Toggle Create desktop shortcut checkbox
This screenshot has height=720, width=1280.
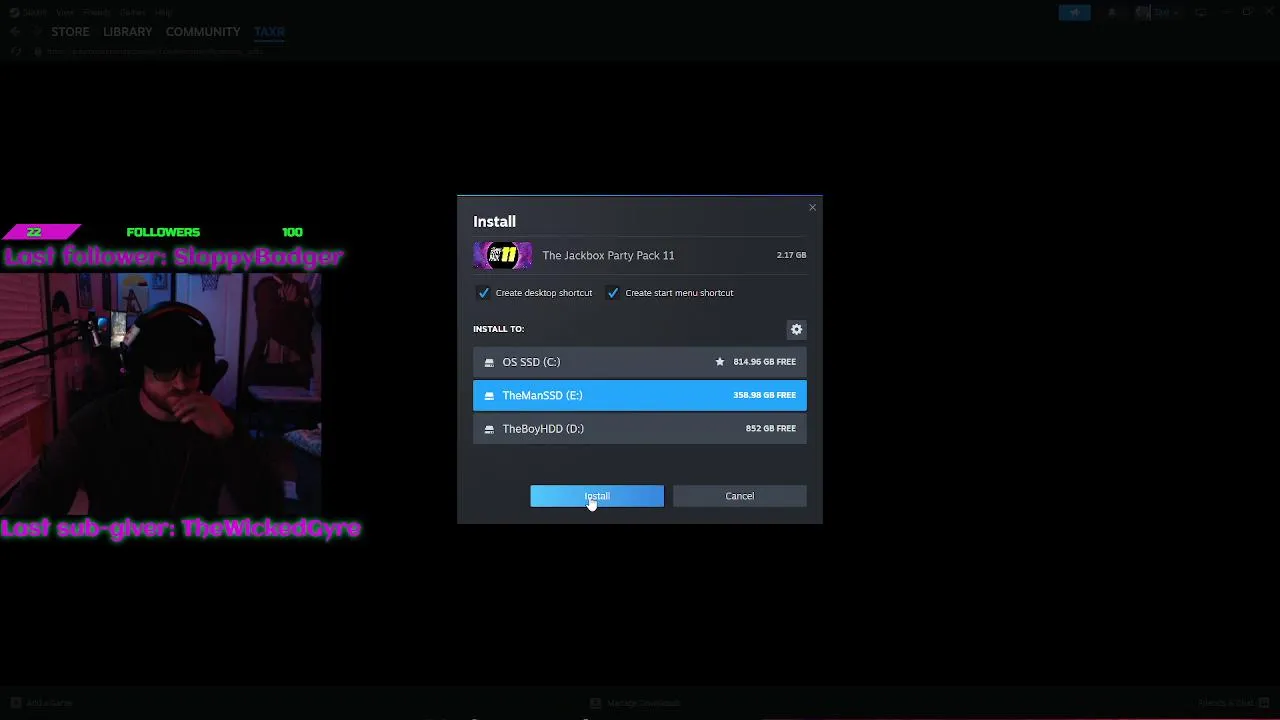coord(484,293)
